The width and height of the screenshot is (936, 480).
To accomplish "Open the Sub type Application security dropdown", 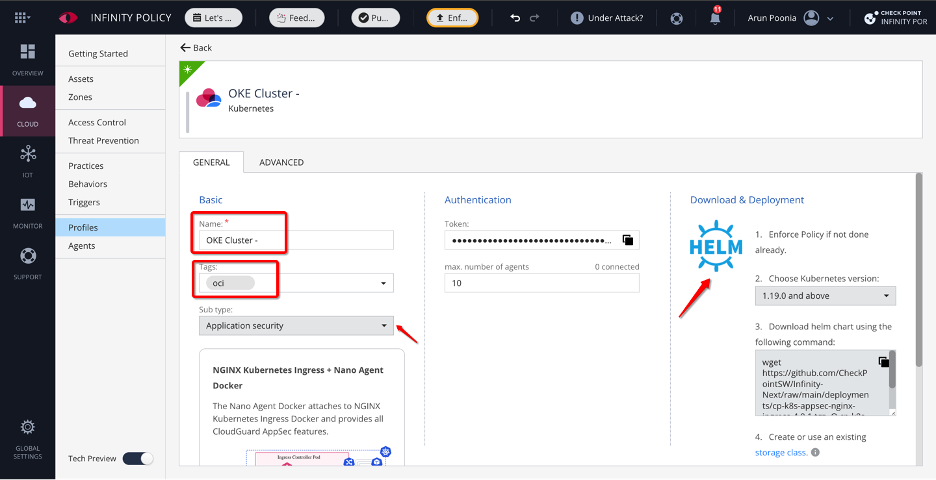I will 296,326.
